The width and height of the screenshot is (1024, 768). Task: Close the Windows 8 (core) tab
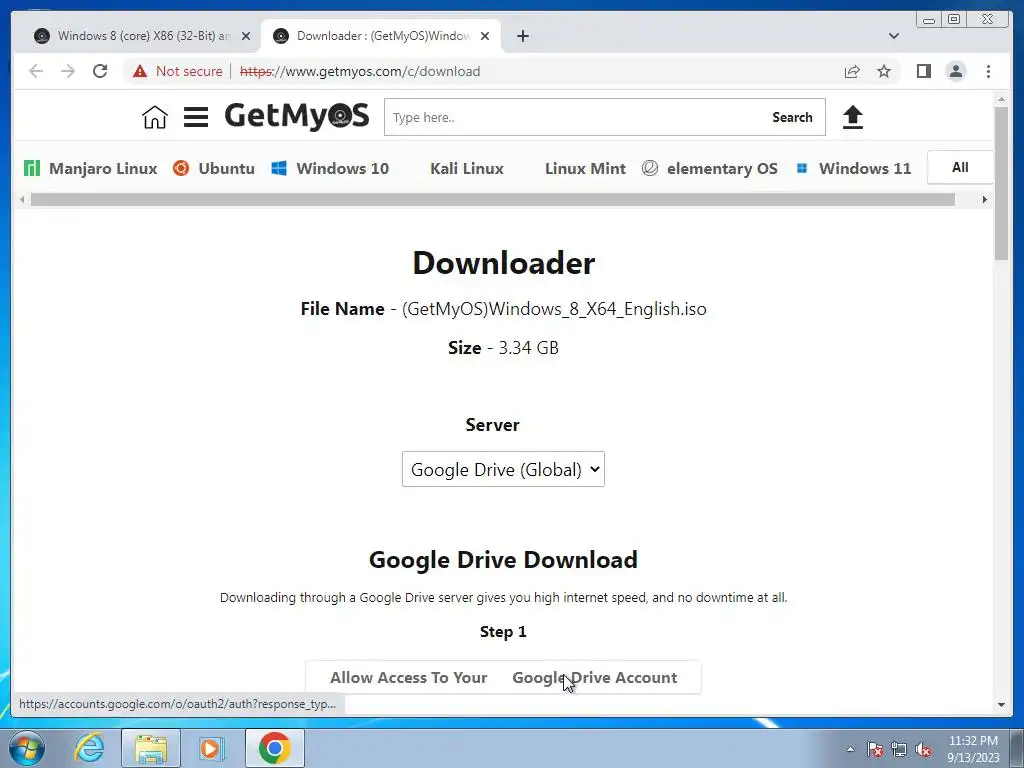pyautogui.click(x=246, y=36)
